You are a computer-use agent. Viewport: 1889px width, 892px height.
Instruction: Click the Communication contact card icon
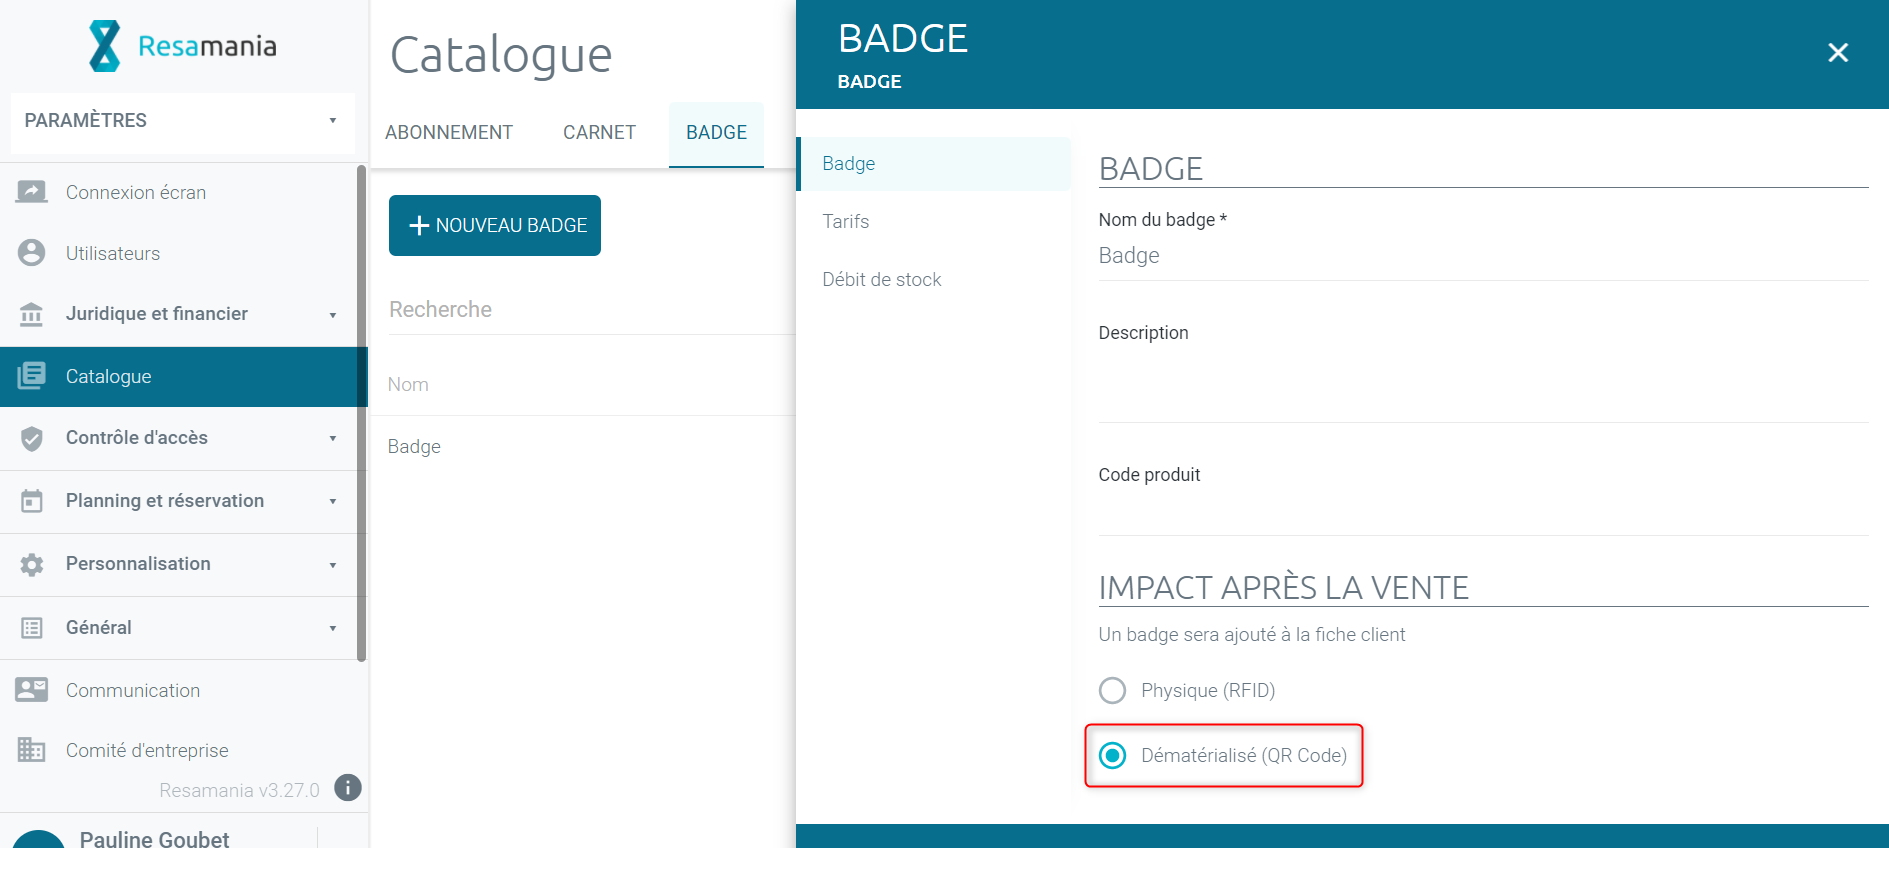coord(32,690)
